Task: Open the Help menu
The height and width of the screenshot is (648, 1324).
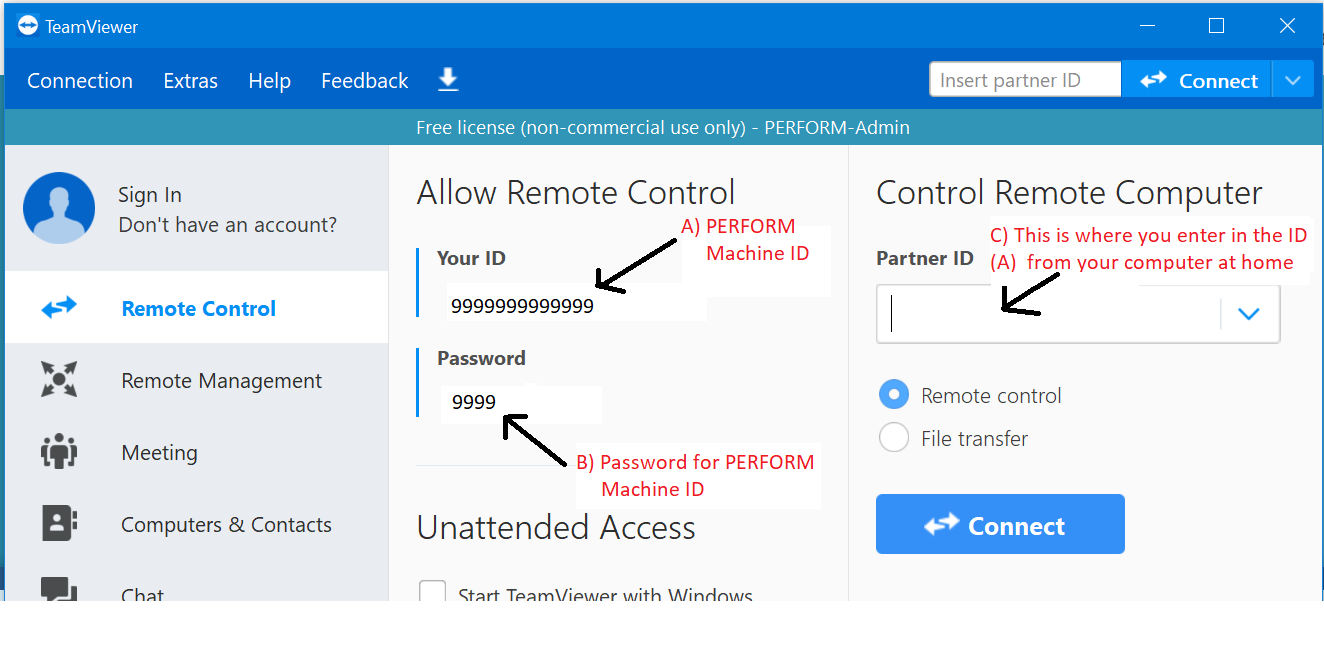Action: (269, 81)
